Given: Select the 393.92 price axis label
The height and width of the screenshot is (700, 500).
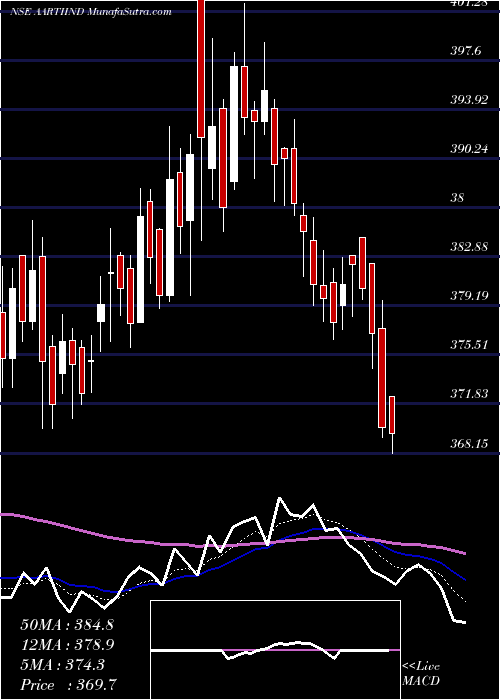Looking at the screenshot, I should pos(469,100).
